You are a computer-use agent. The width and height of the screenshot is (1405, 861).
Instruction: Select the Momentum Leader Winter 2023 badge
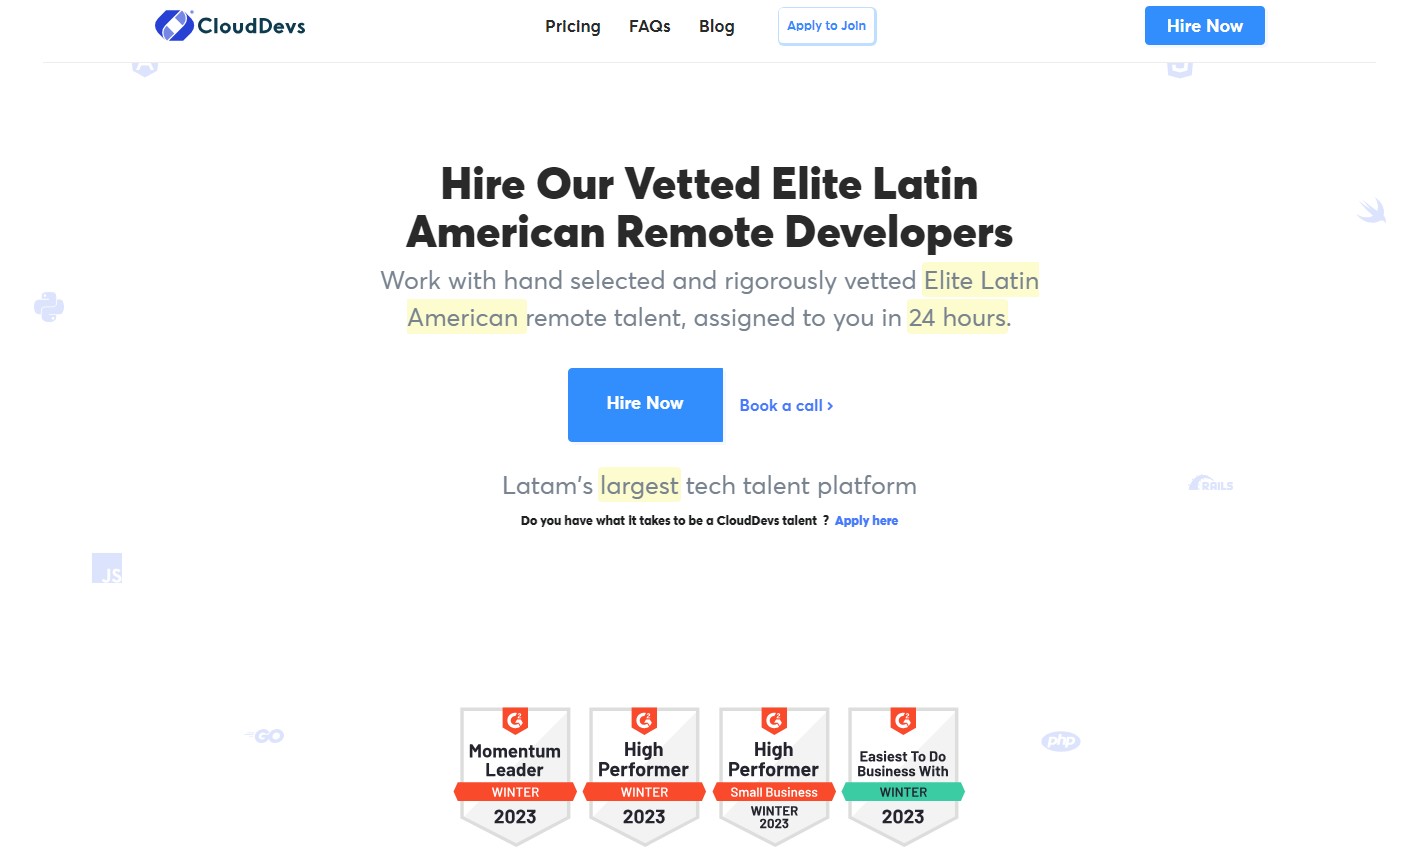pyautogui.click(x=515, y=776)
